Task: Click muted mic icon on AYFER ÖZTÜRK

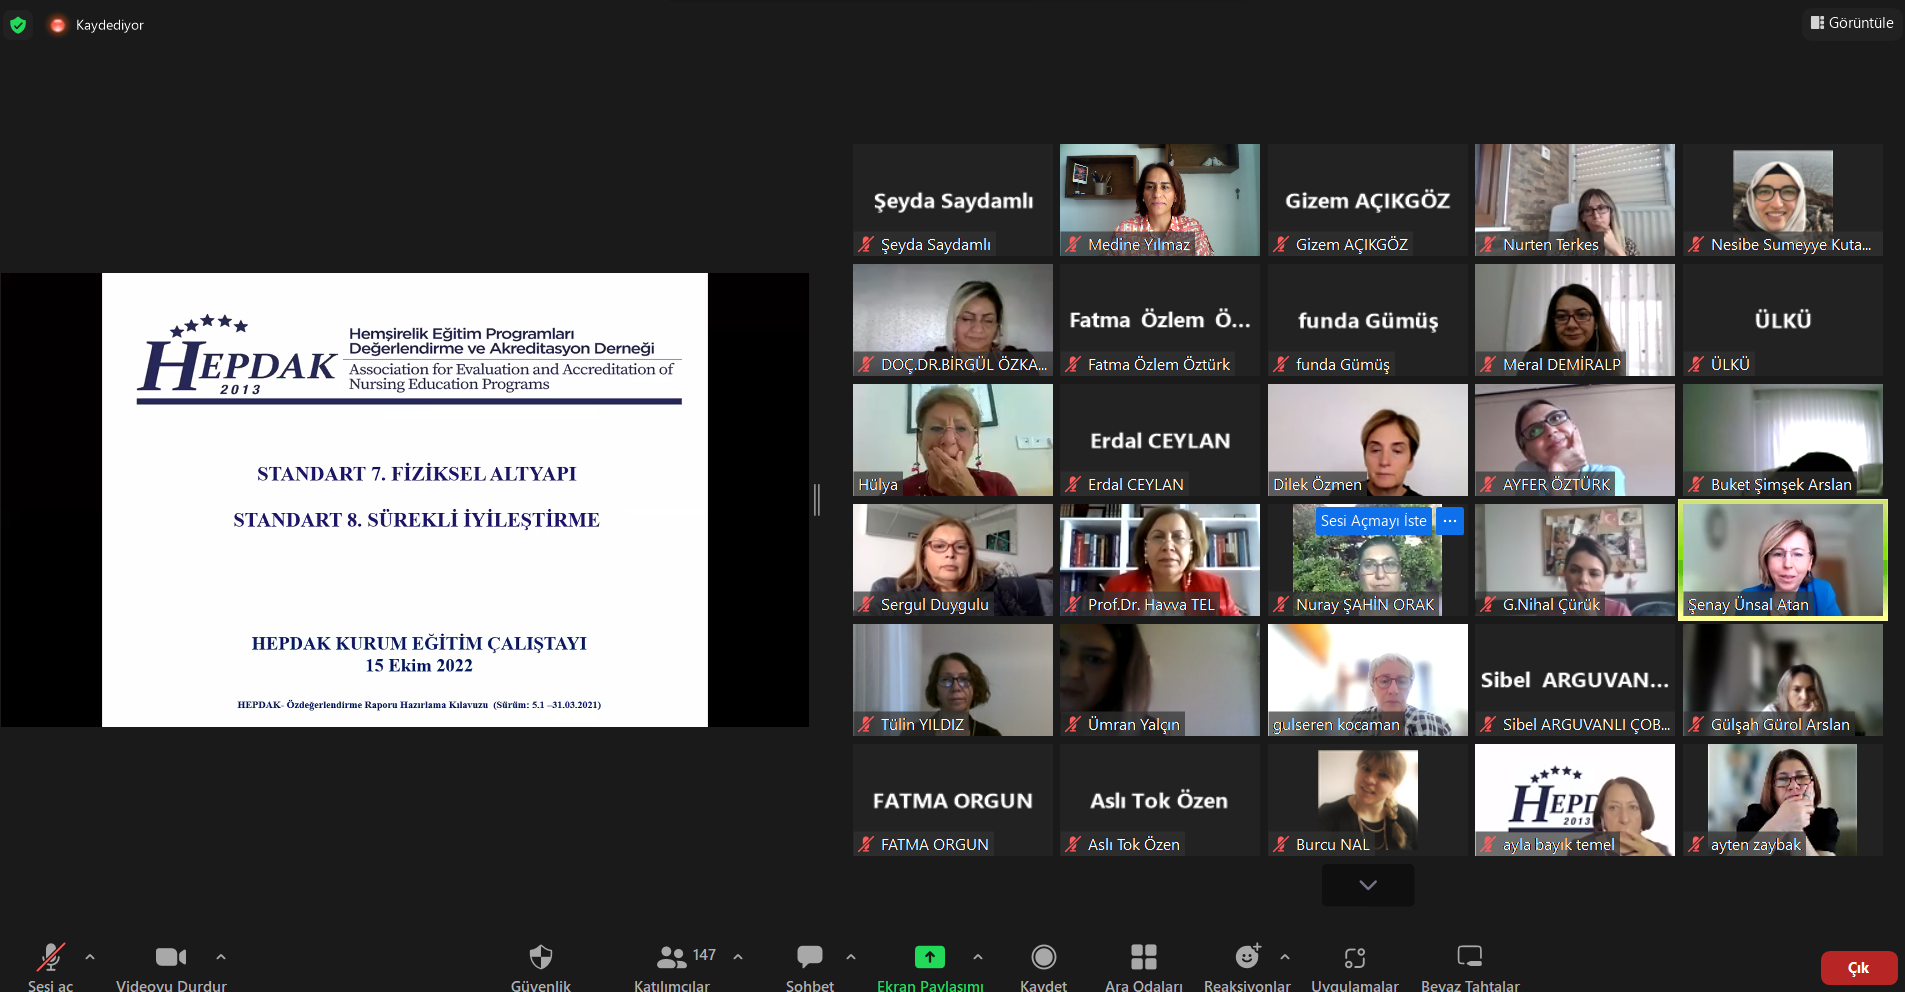Action: click(x=1489, y=484)
